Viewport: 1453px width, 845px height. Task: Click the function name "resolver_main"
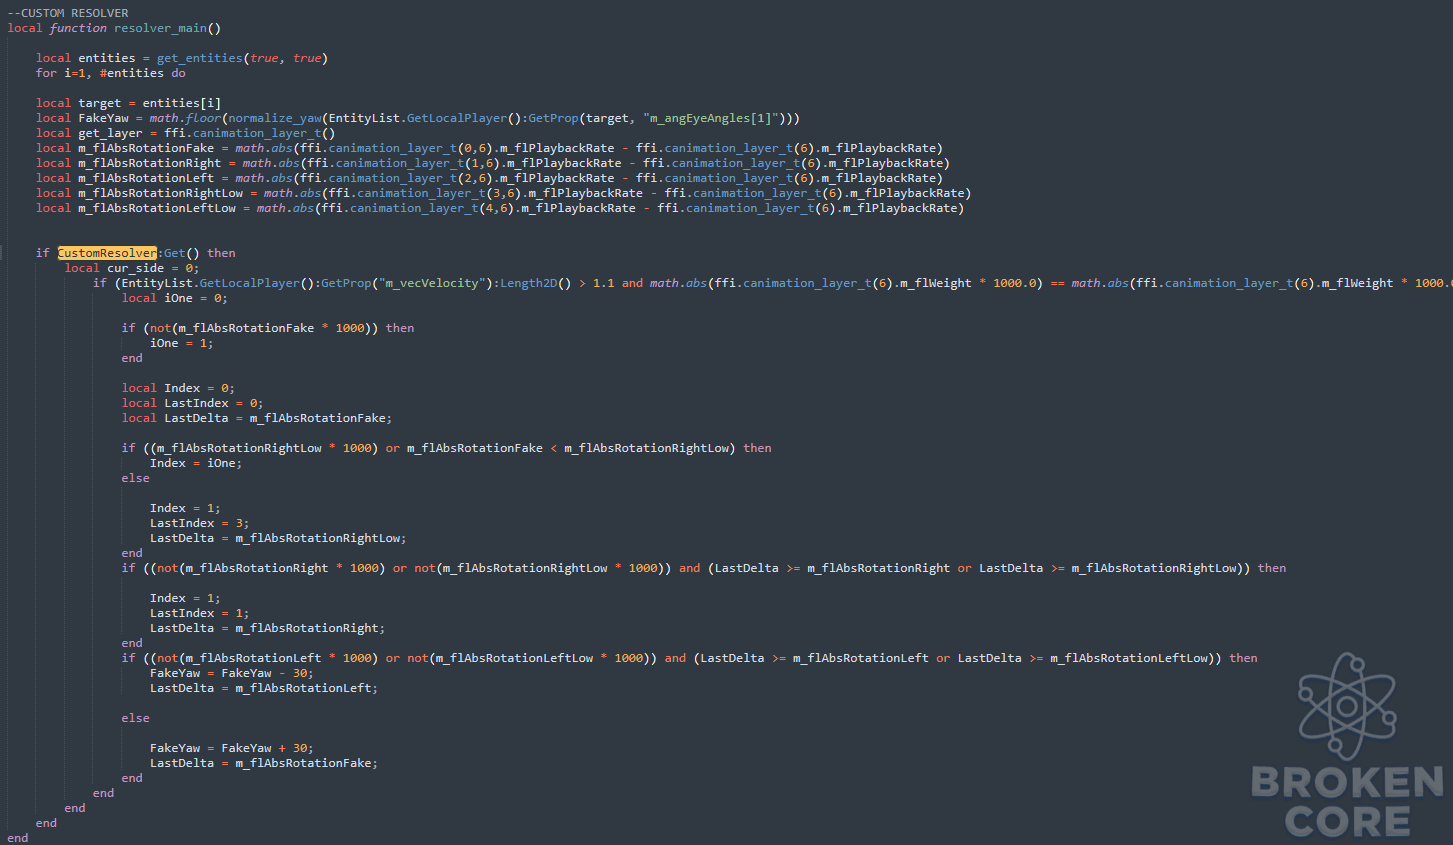click(x=160, y=28)
